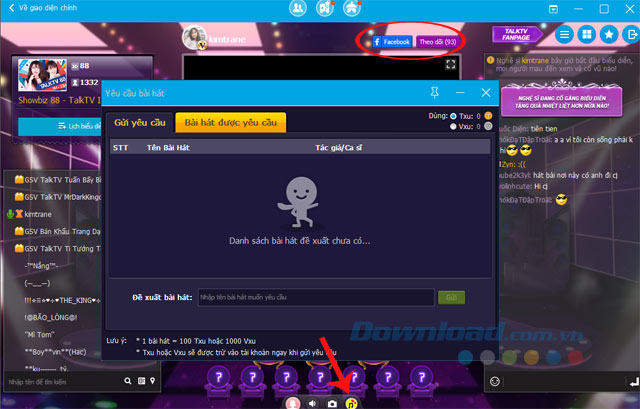Viewport: 640px width, 409px height.
Task: Select user THE_KING in list
Action: [63, 300]
